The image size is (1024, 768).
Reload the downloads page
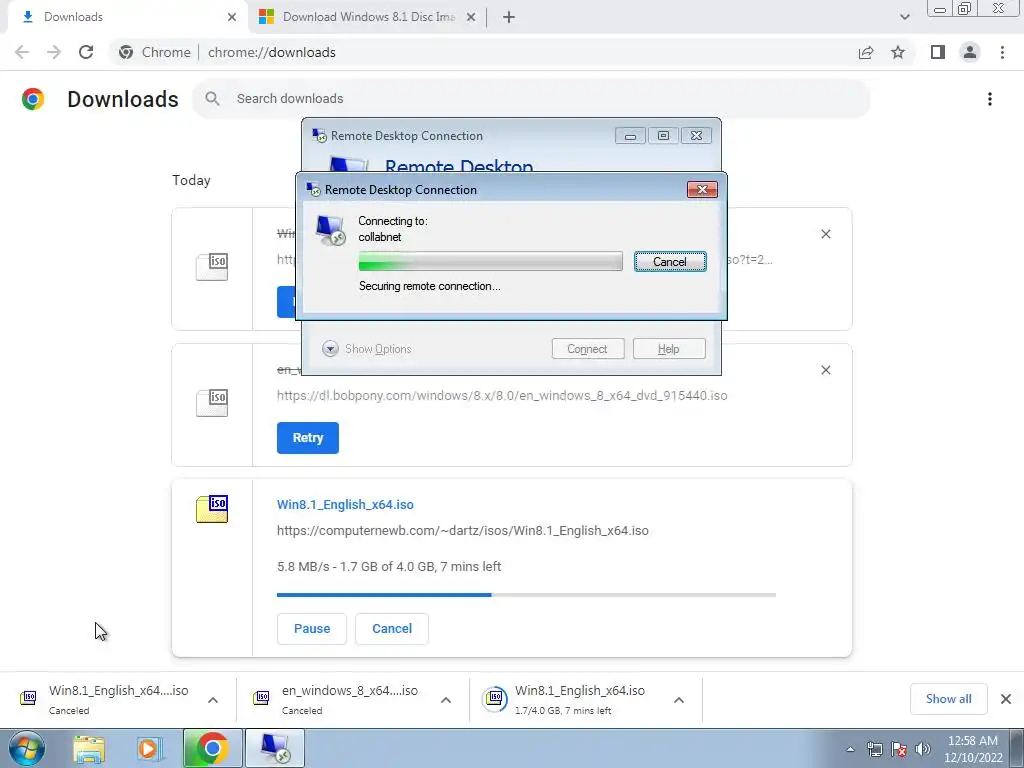tap(86, 52)
